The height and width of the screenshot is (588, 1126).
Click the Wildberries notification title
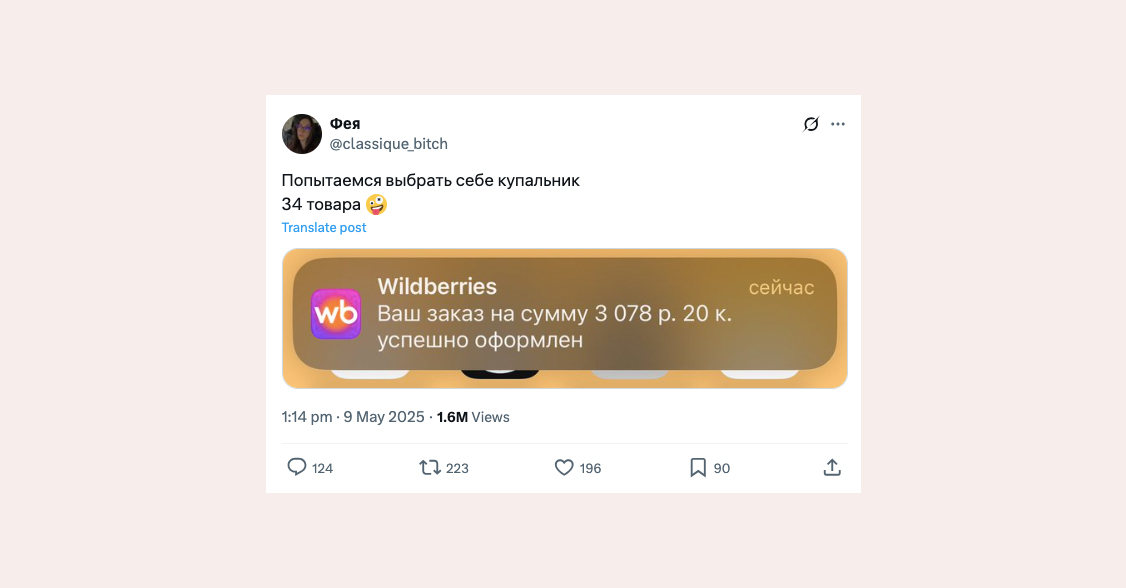[437, 286]
